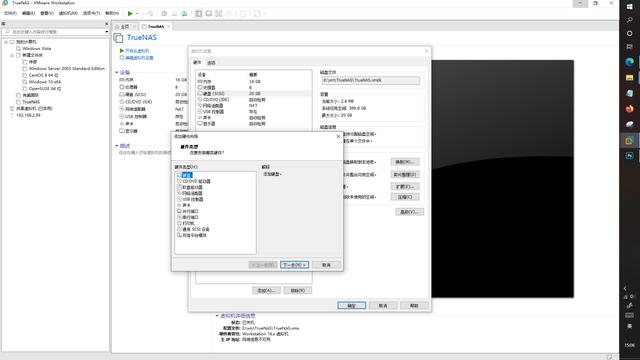Screen dimensions: 640x360
Task: Open the Edit menu
Action: pyautogui.click(x=28, y=13)
